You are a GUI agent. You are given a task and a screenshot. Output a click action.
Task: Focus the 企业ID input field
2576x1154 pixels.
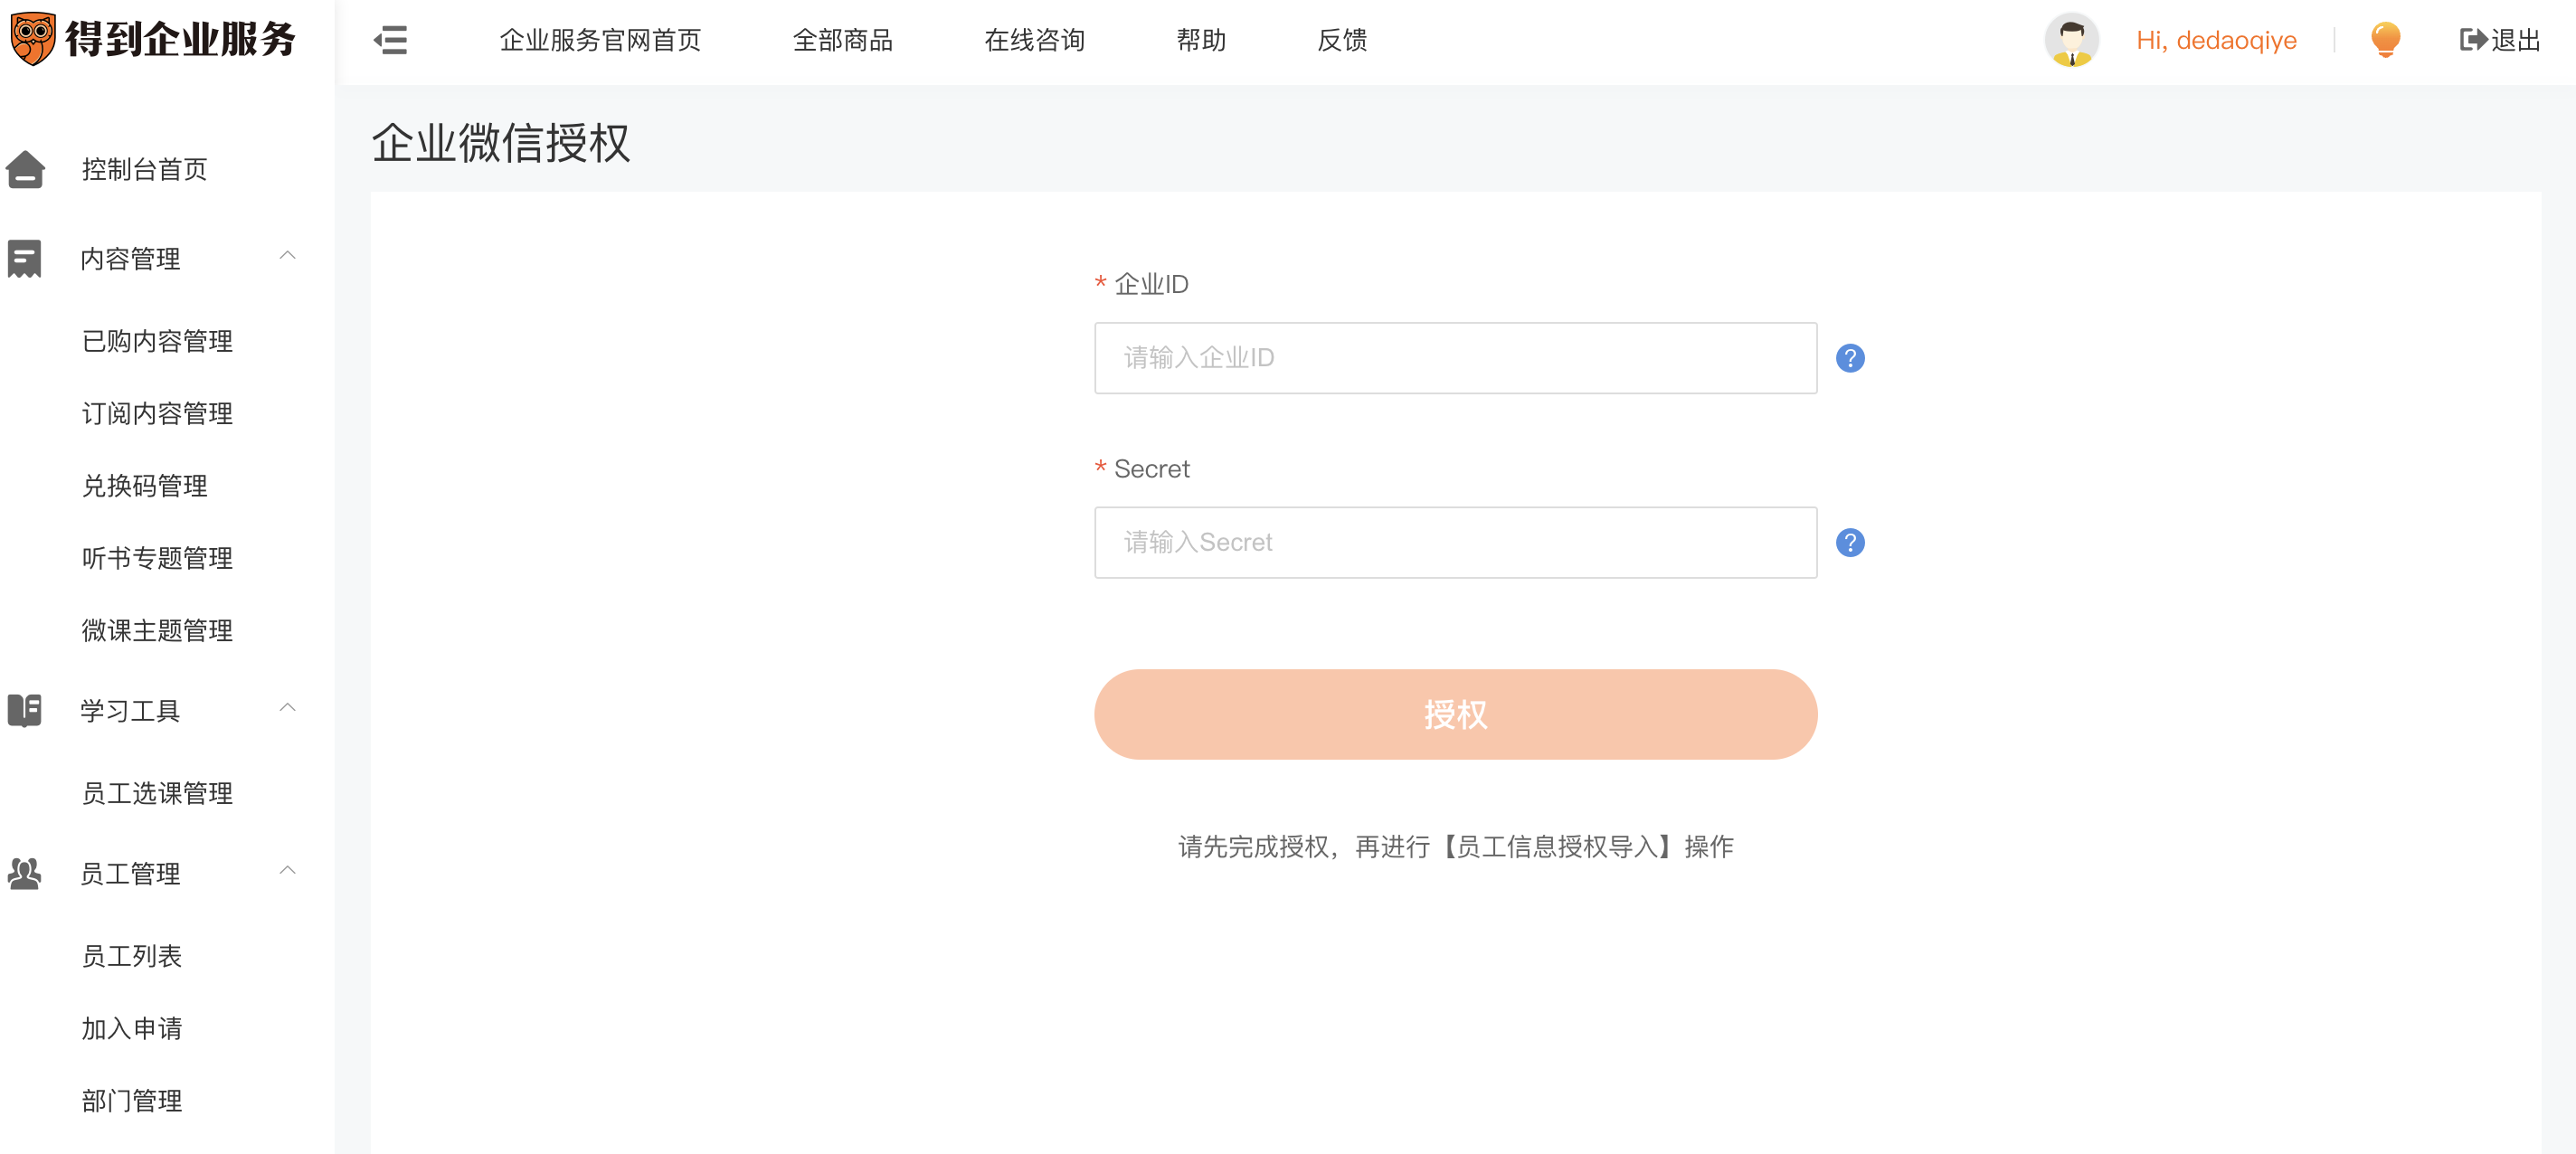pos(1454,358)
